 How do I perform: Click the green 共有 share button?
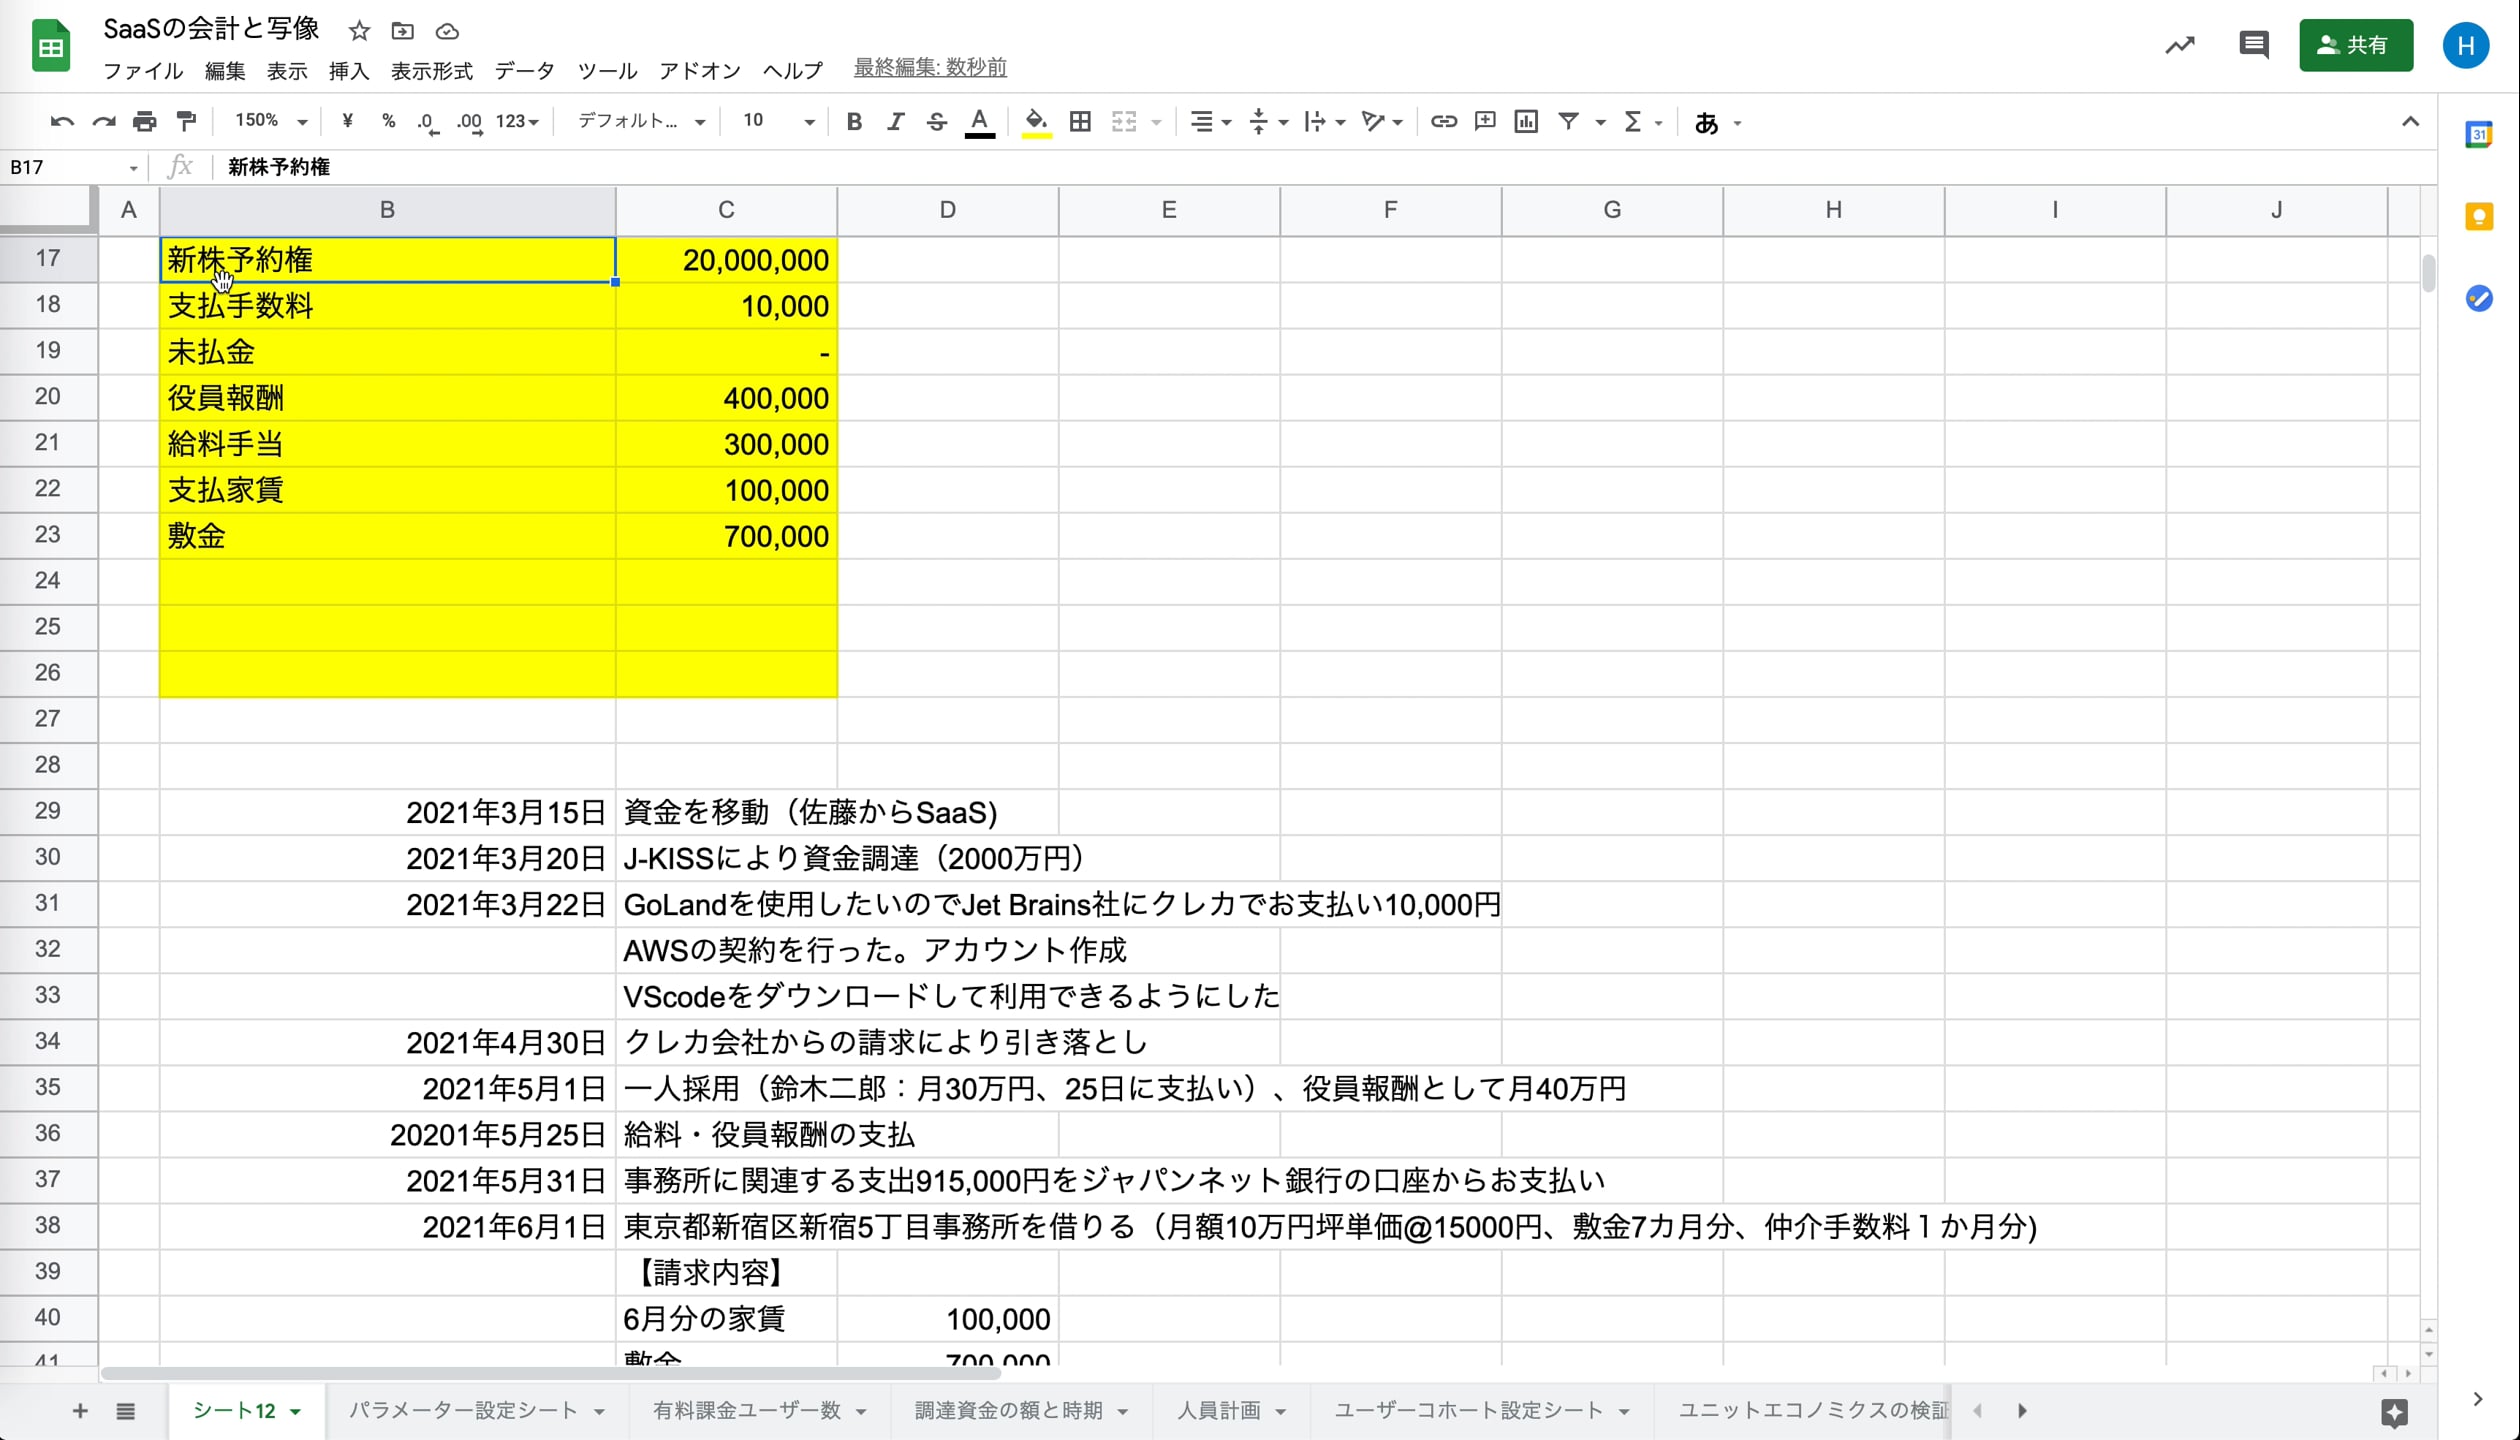click(2355, 45)
